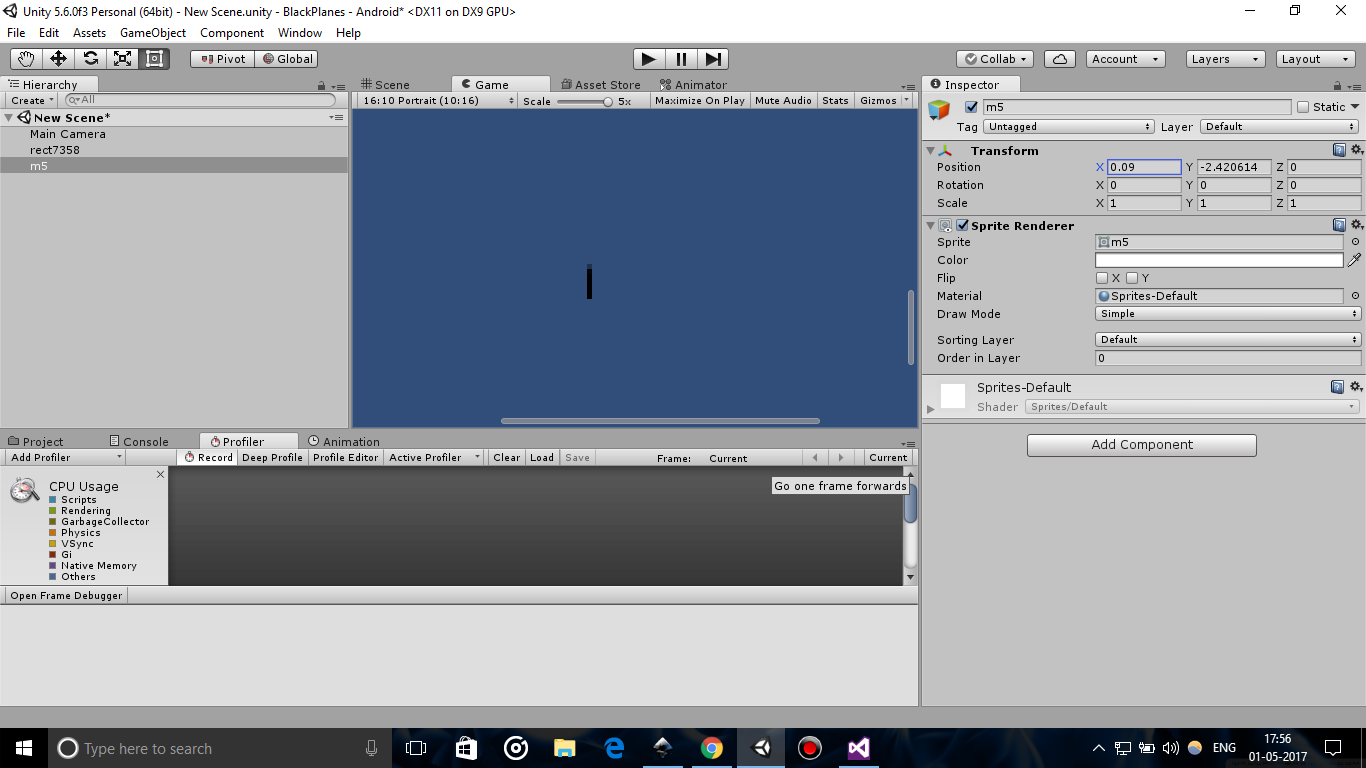Select the Move tool
1366x768 pixels.
pyautogui.click(x=58, y=59)
